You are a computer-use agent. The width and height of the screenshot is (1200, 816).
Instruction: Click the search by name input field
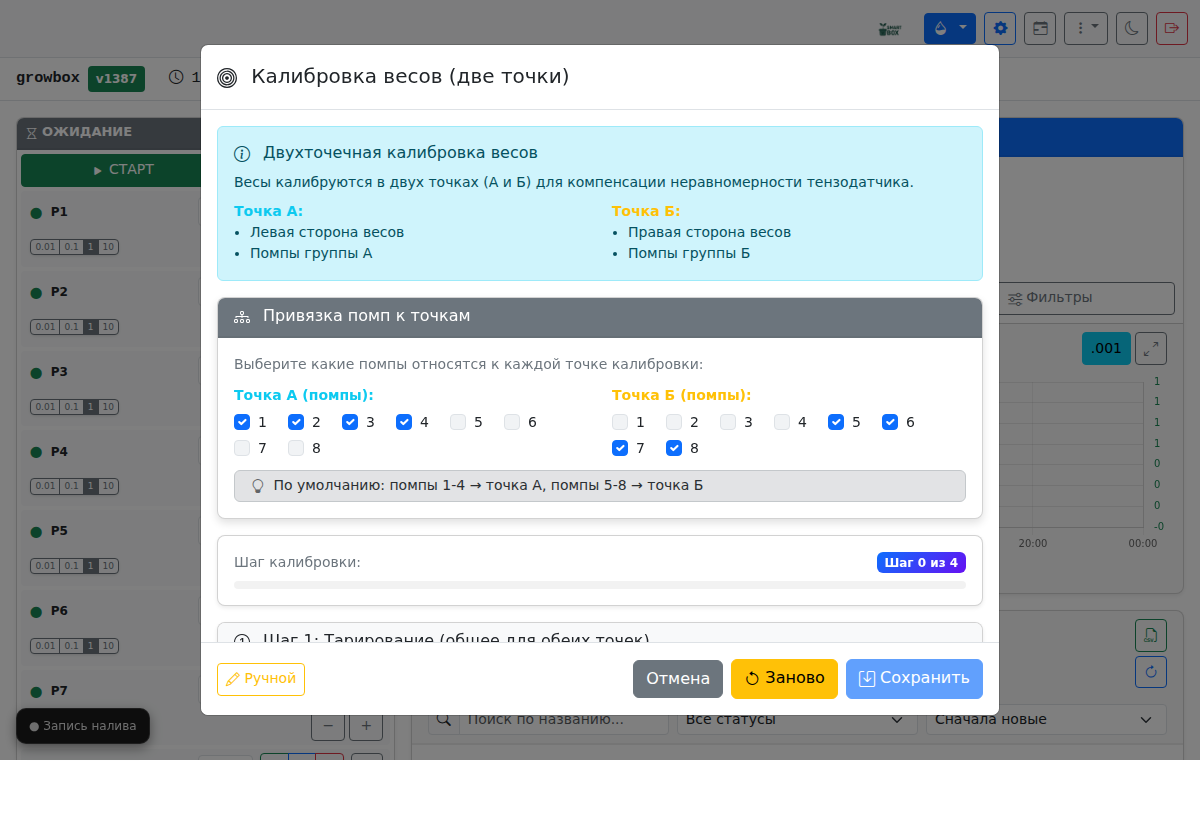564,719
